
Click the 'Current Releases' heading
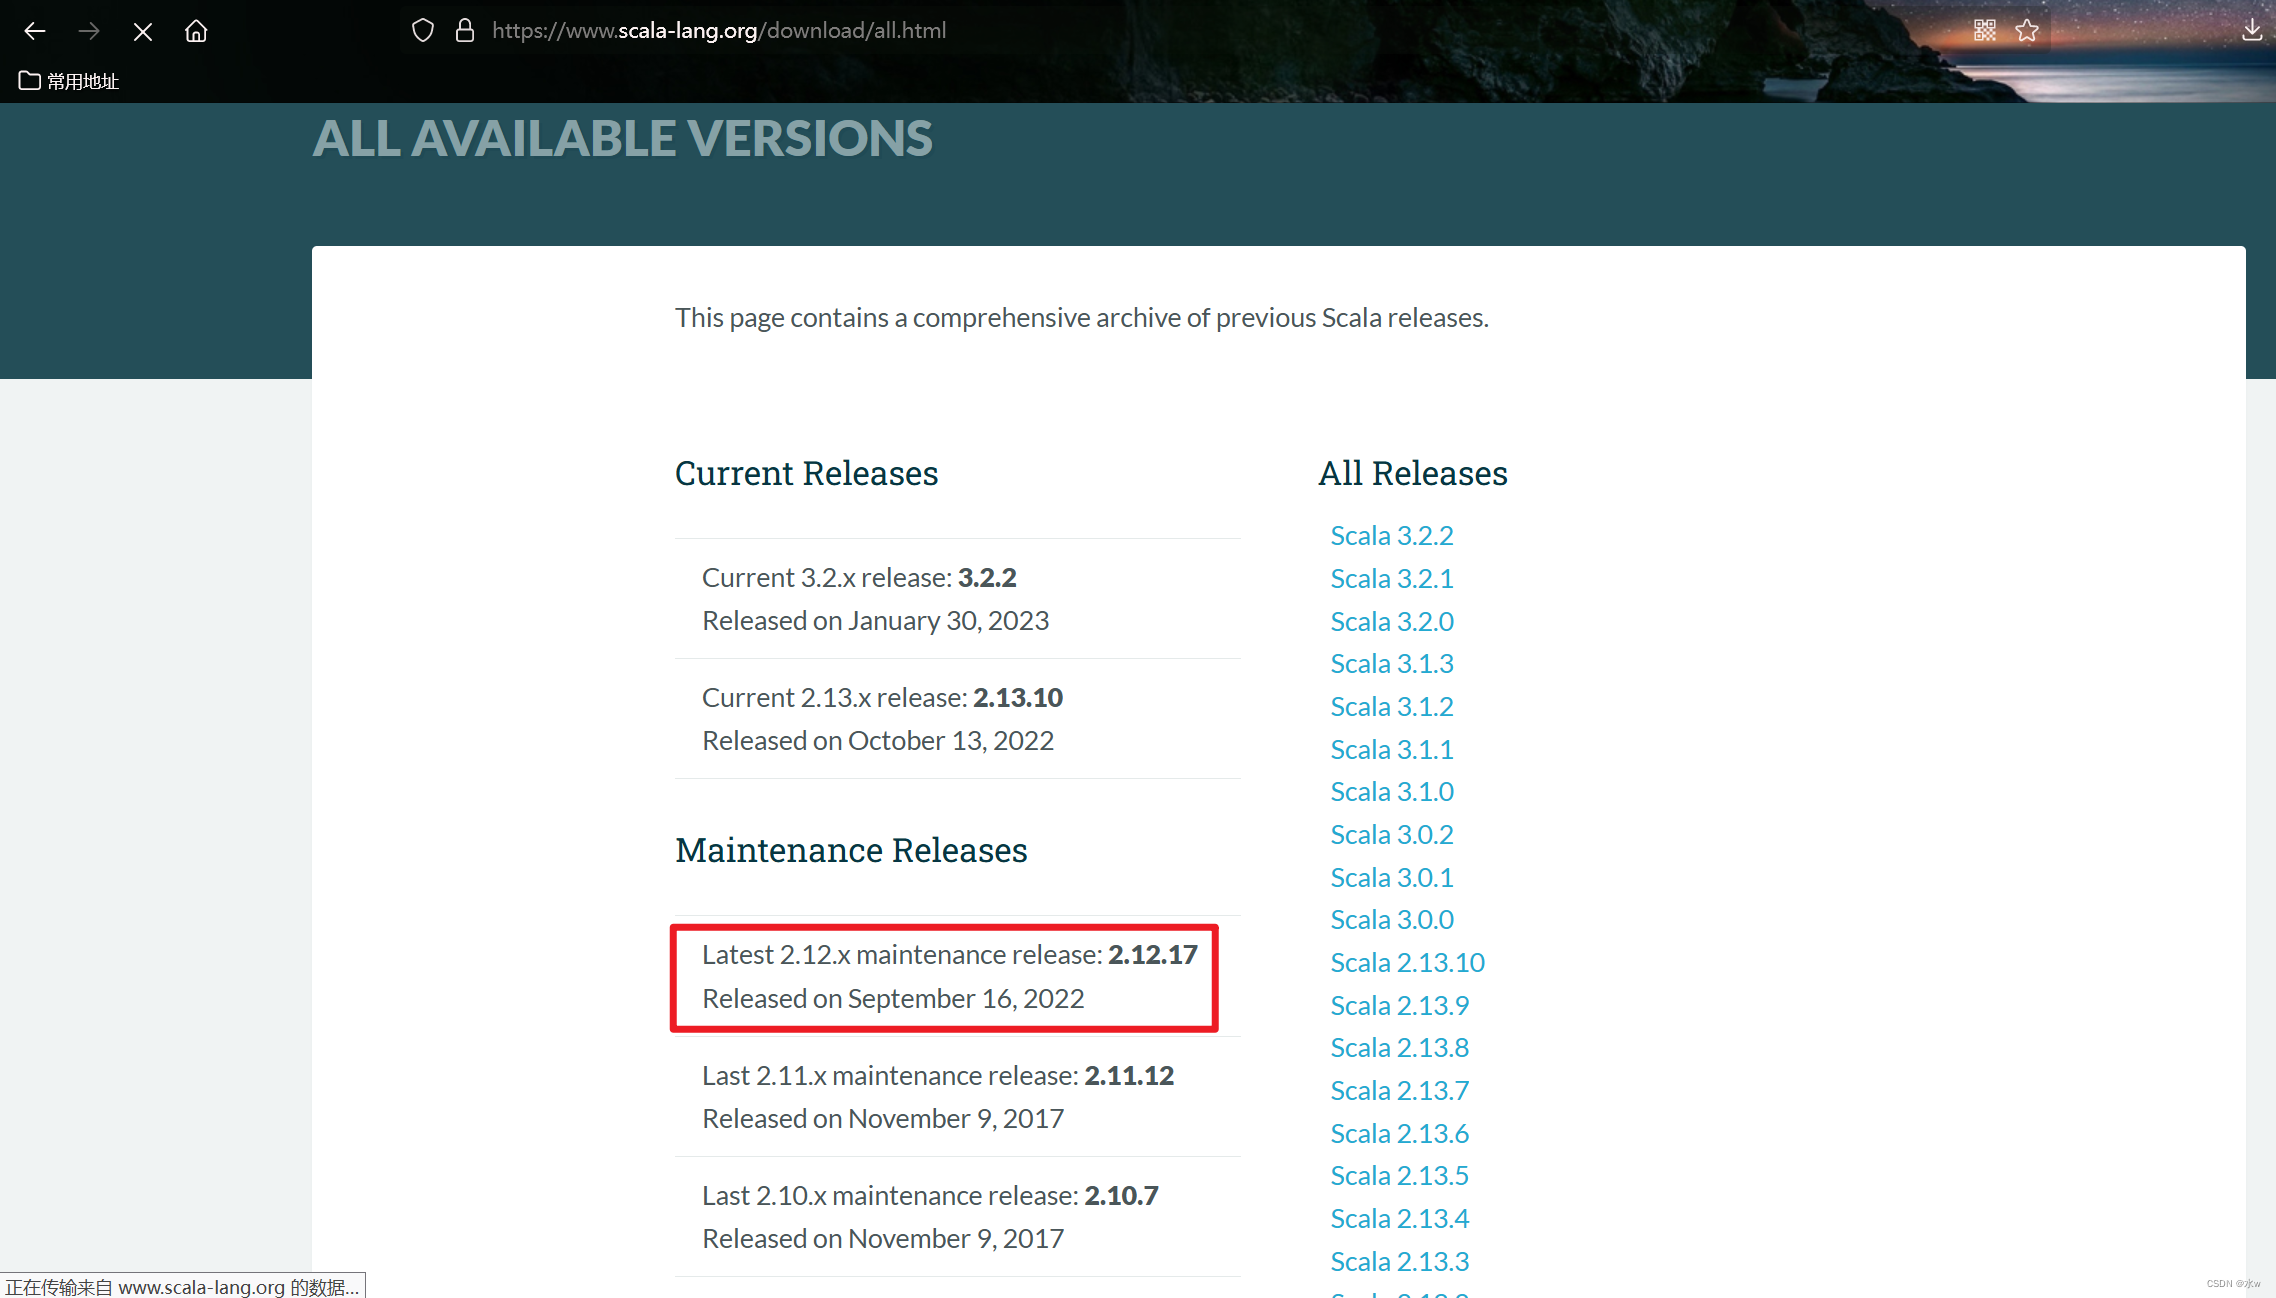(x=806, y=473)
